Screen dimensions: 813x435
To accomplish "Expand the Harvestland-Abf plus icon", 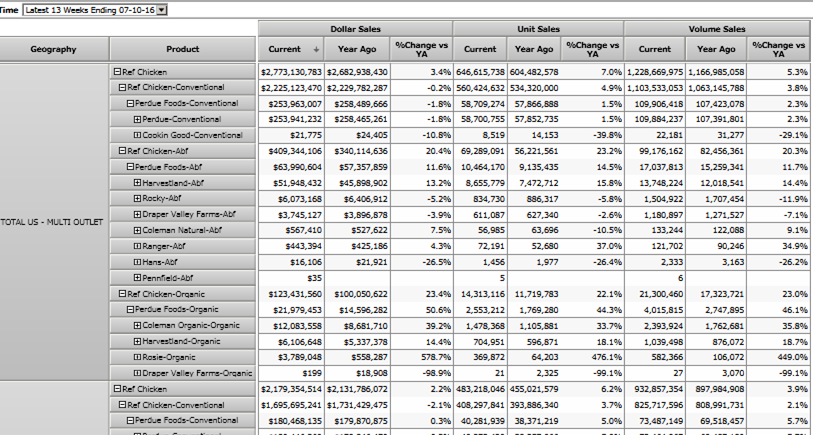I will (x=137, y=183).
